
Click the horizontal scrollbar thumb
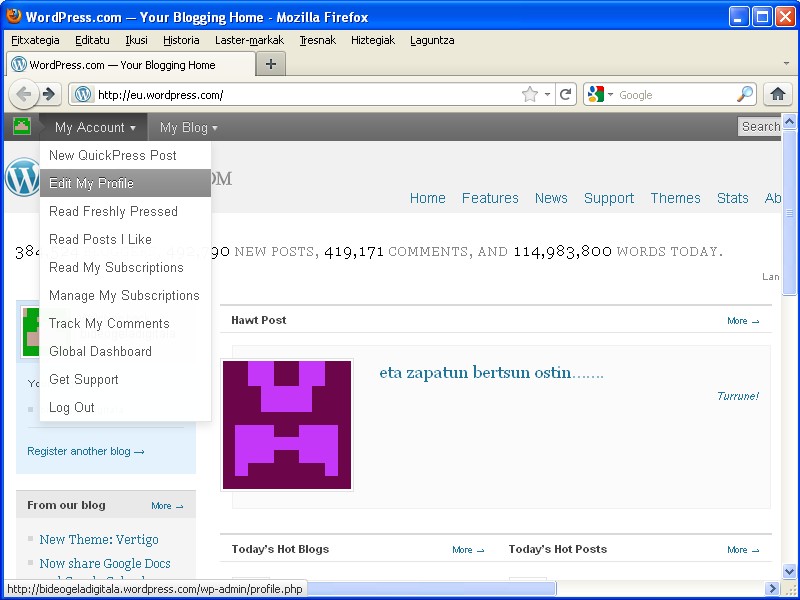point(432,588)
